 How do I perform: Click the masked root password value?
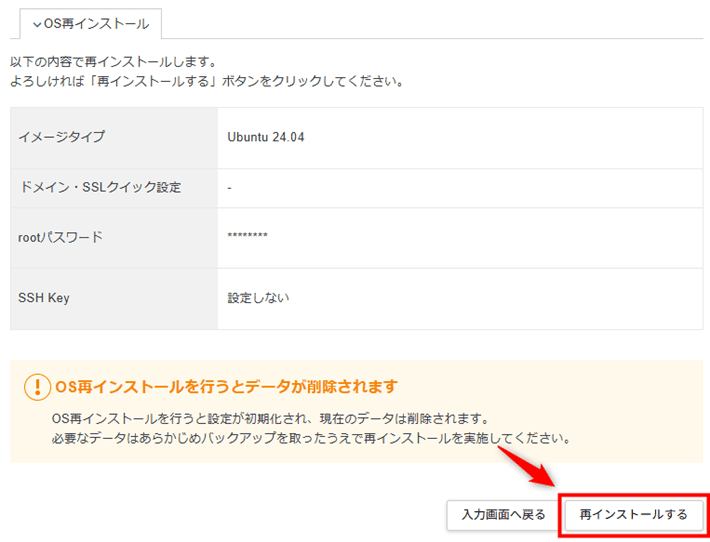point(247,235)
